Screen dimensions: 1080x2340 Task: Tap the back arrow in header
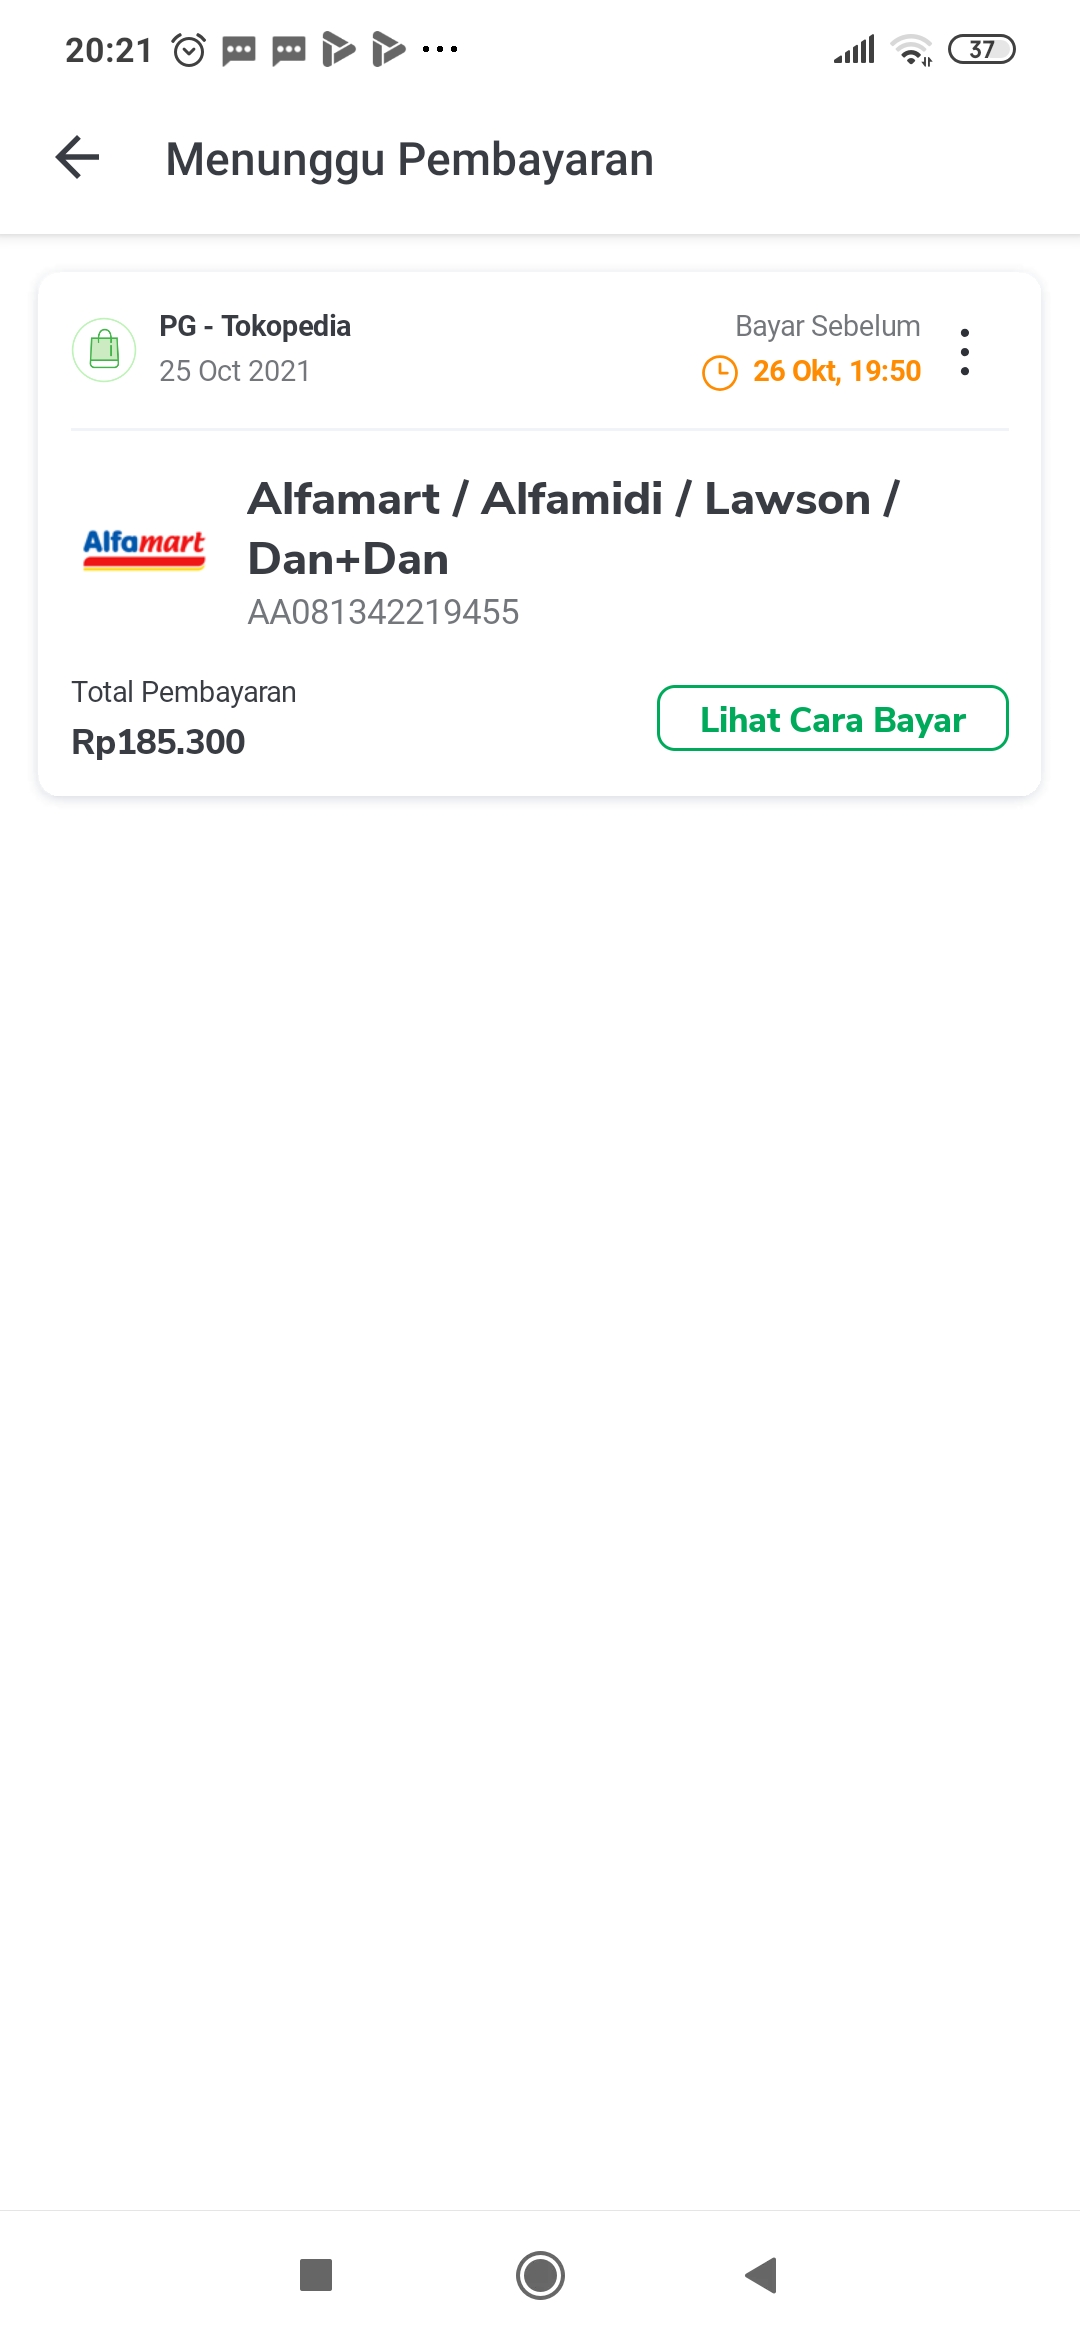pos(78,158)
